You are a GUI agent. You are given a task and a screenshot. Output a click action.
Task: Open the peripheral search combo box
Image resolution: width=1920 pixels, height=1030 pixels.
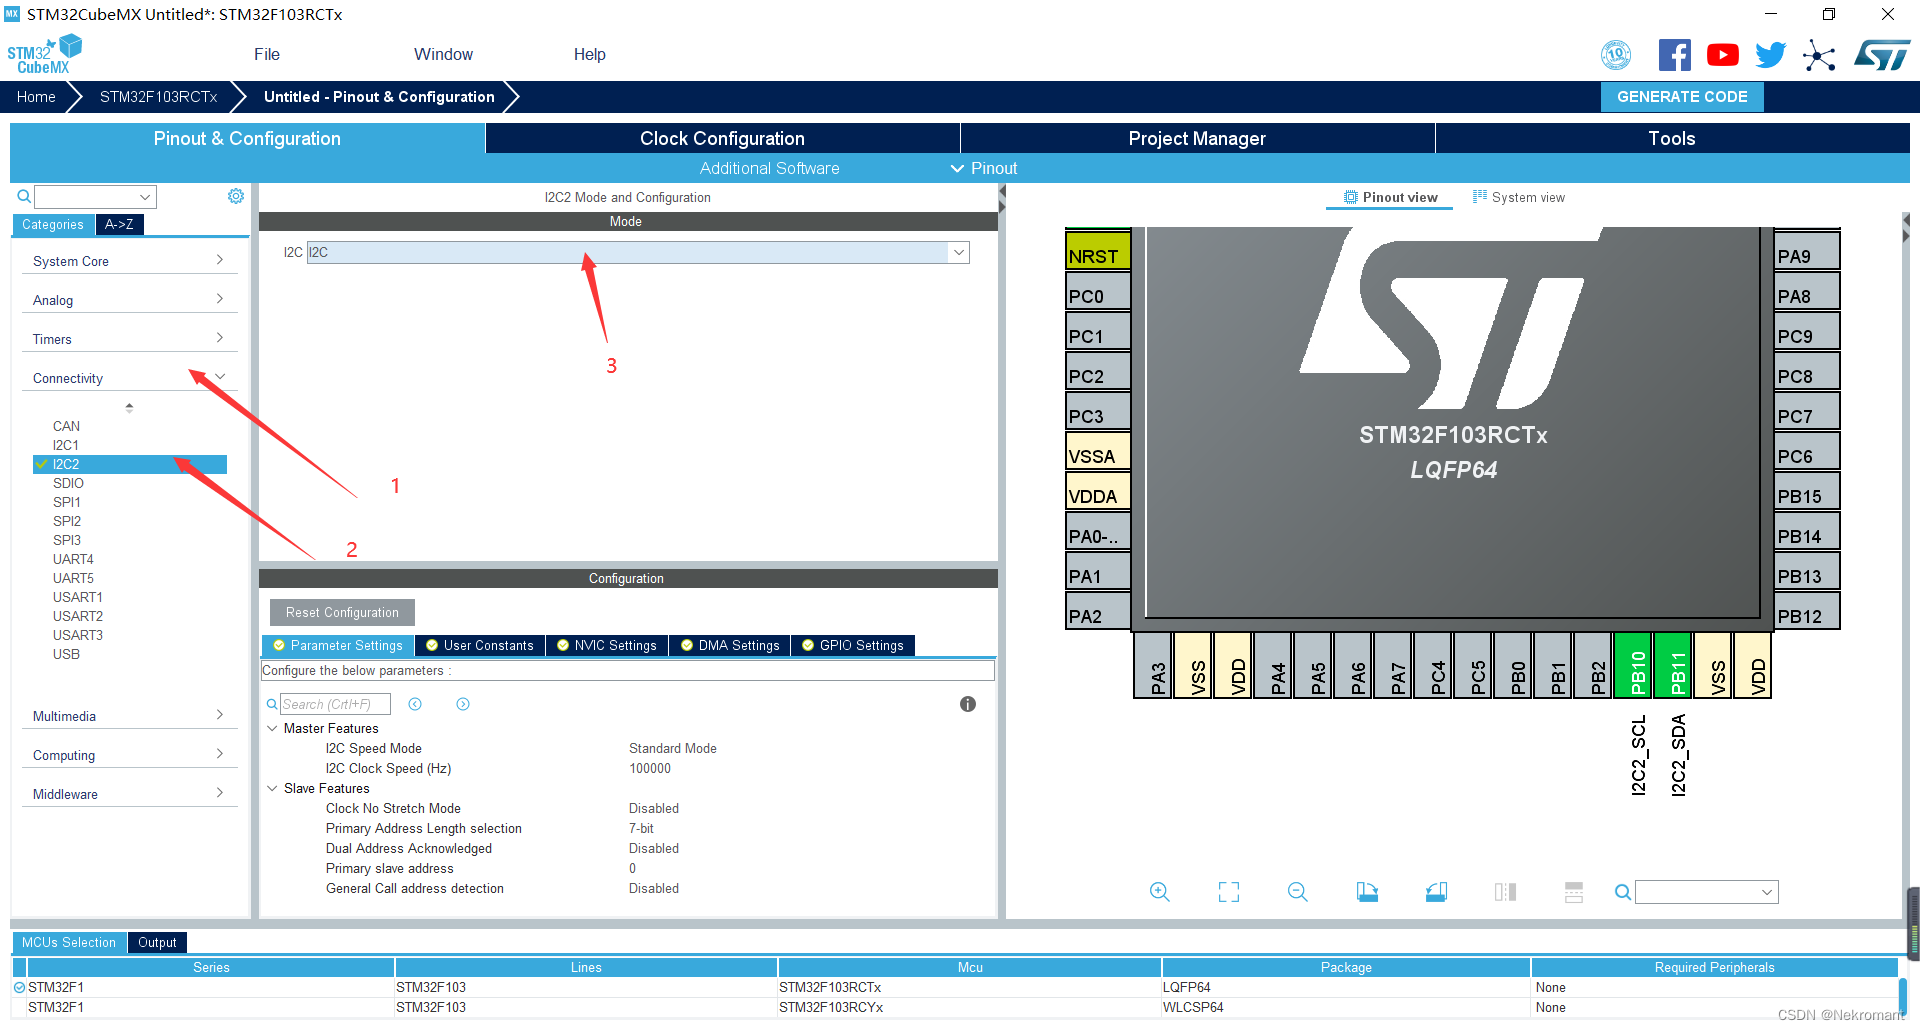click(x=96, y=197)
